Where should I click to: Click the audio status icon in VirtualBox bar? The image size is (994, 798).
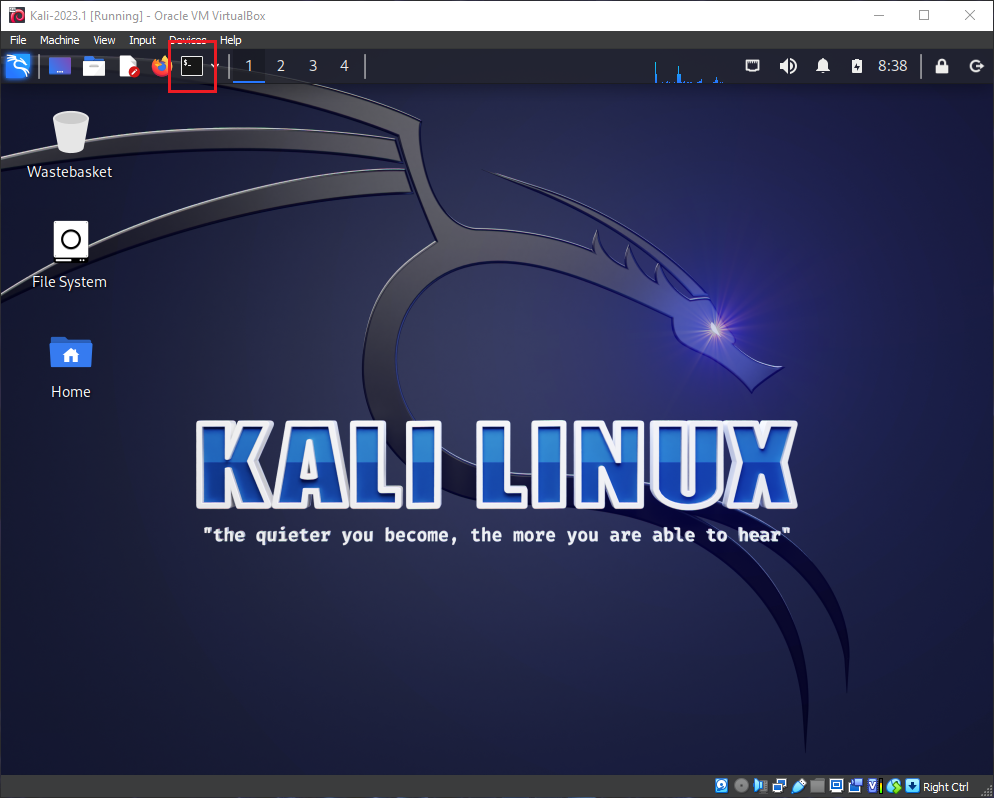pyautogui.click(x=760, y=786)
